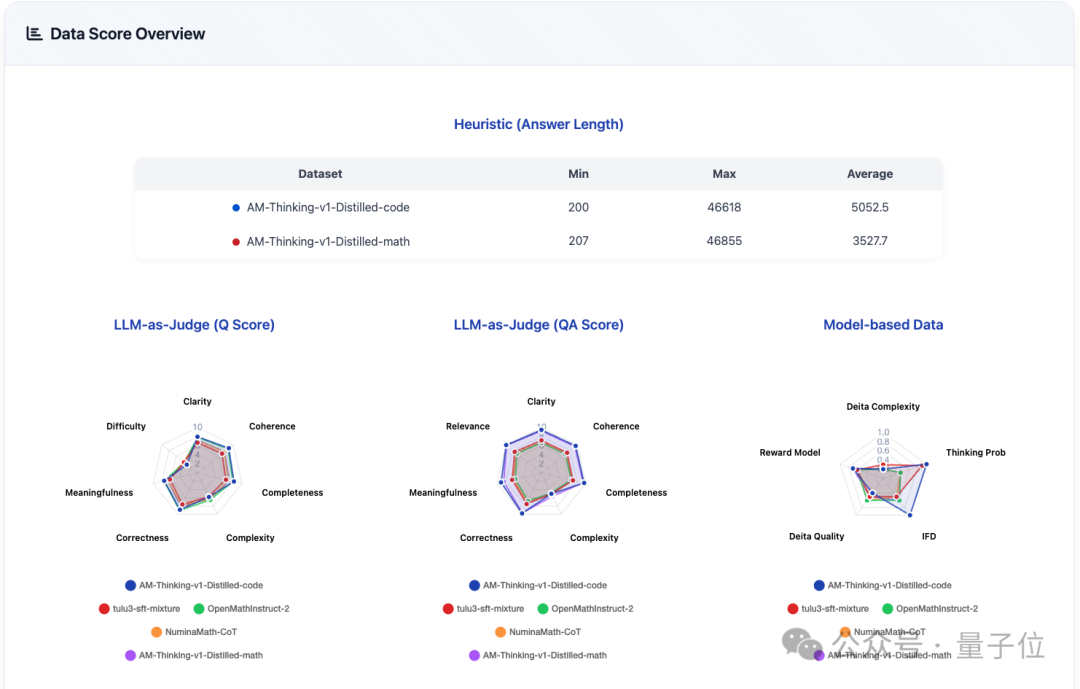Click the Model-based Data title

pos(883,325)
